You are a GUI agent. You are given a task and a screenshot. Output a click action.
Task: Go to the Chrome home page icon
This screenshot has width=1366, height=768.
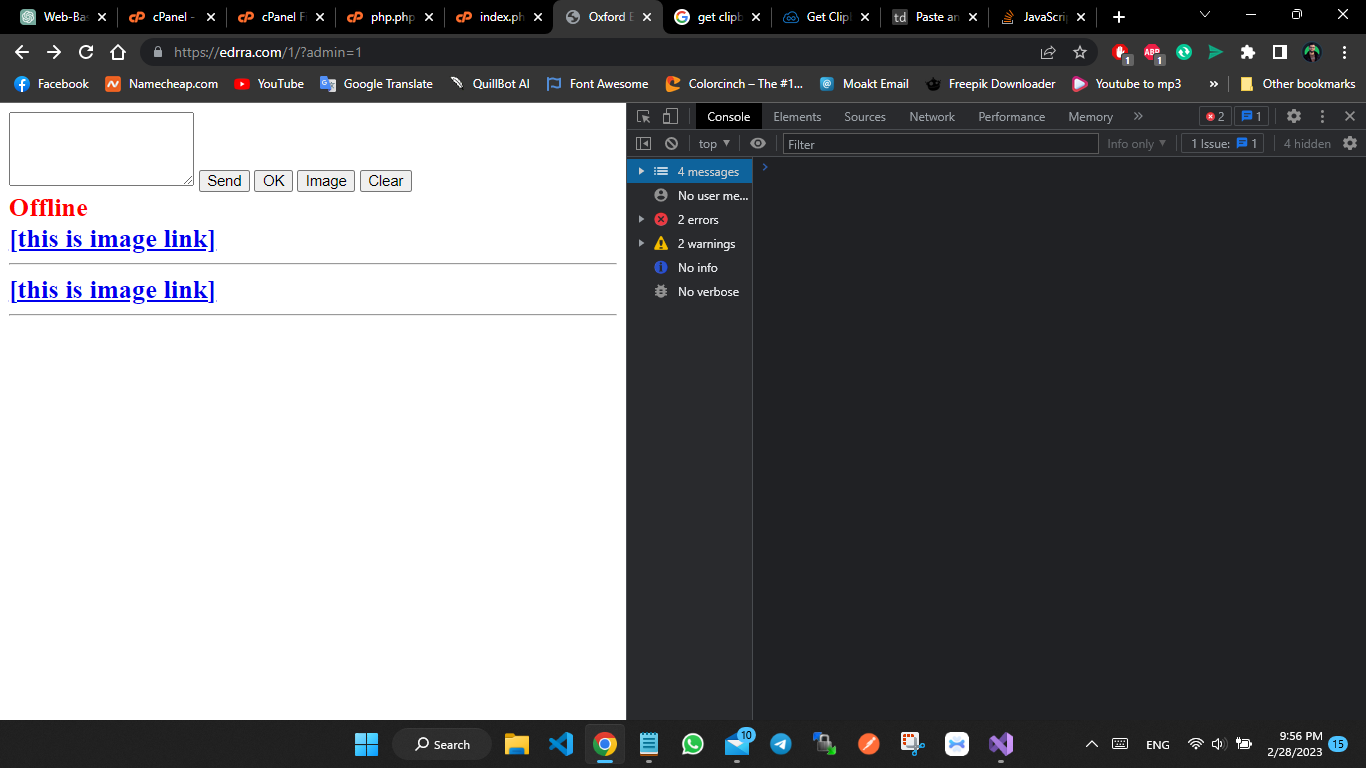118,52
